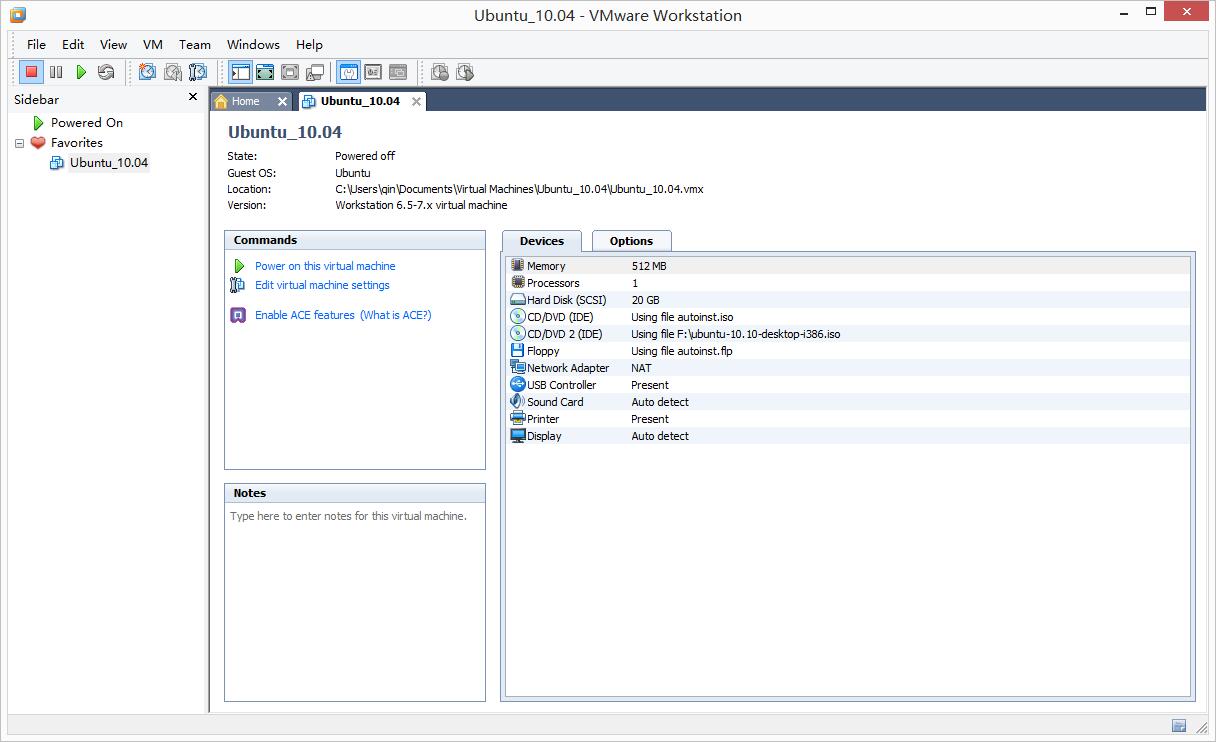Click Edit virtual machine settings link
Screen dimensions: 1216x742
322,285
